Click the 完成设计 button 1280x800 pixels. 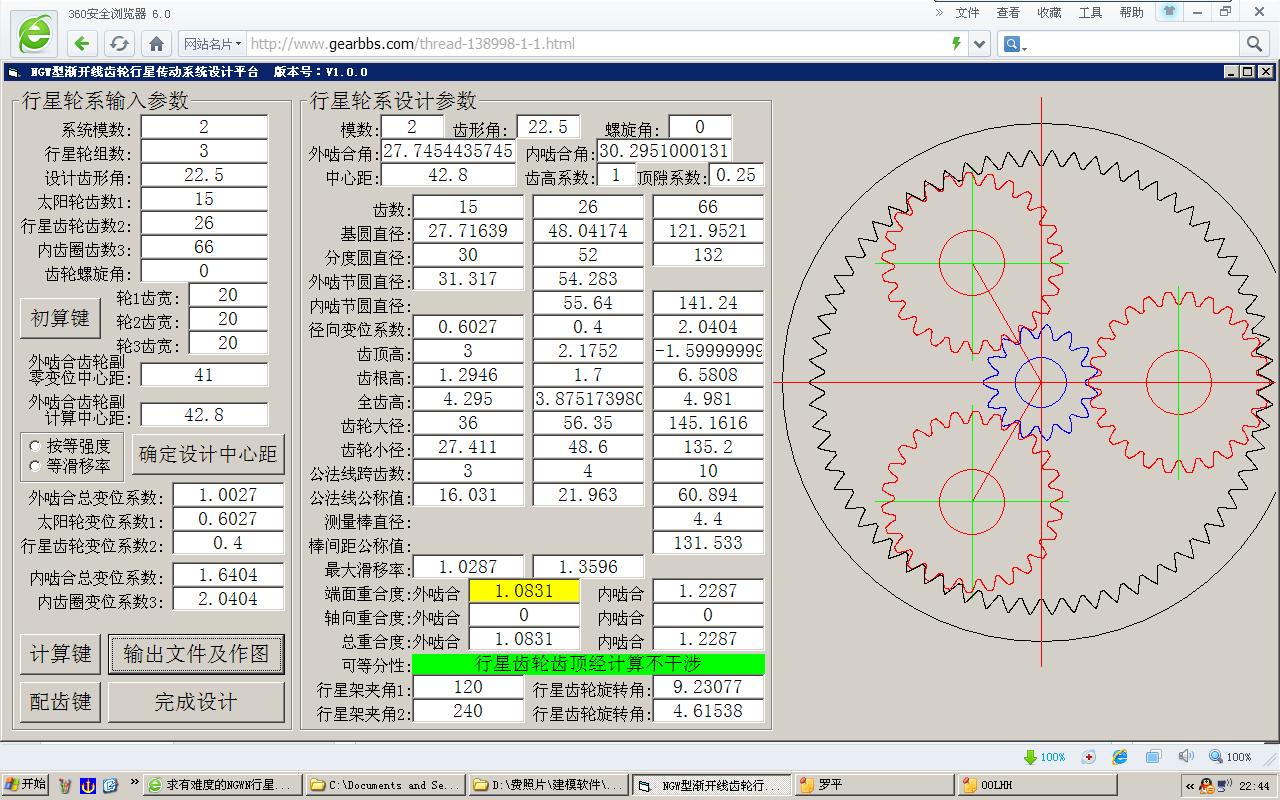pyautogui.click(x=196, y=702)
